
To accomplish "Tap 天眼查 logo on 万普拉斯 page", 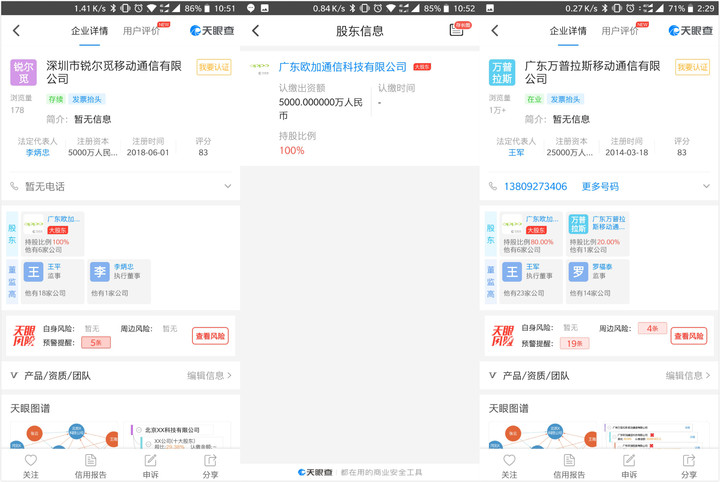I will point(690,31).
